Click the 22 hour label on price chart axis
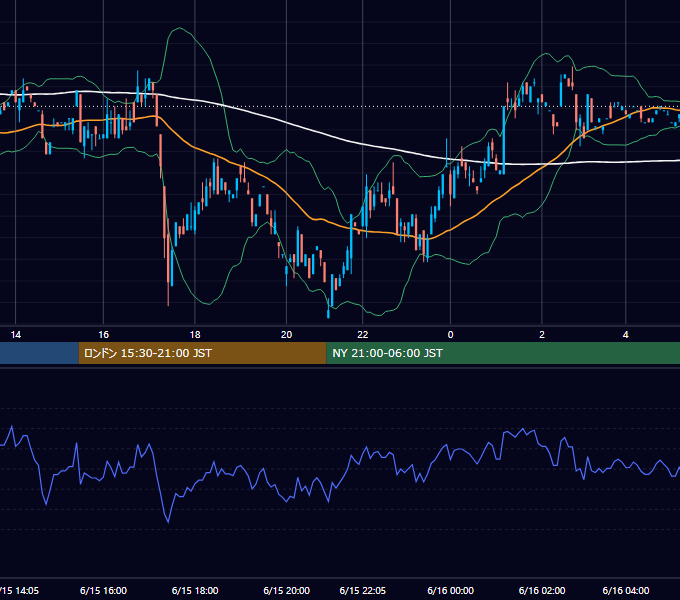 point(363,335)
